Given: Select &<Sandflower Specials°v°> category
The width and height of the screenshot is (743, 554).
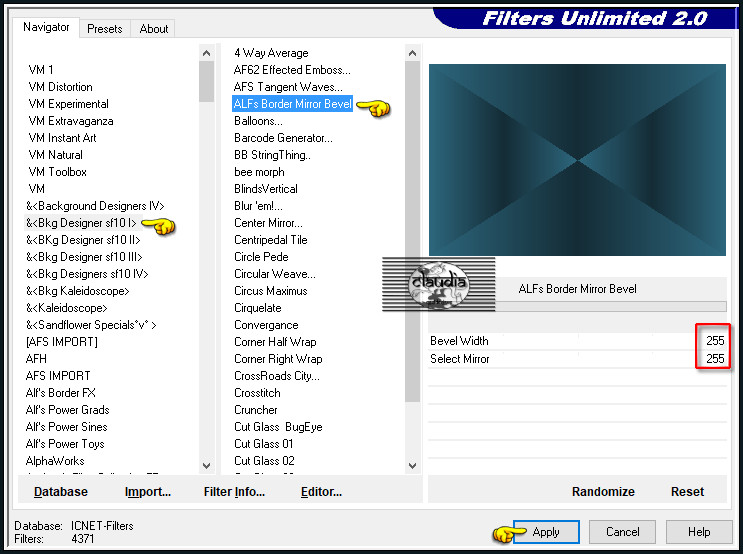Looking at the screenshot, I should (91, 325).
